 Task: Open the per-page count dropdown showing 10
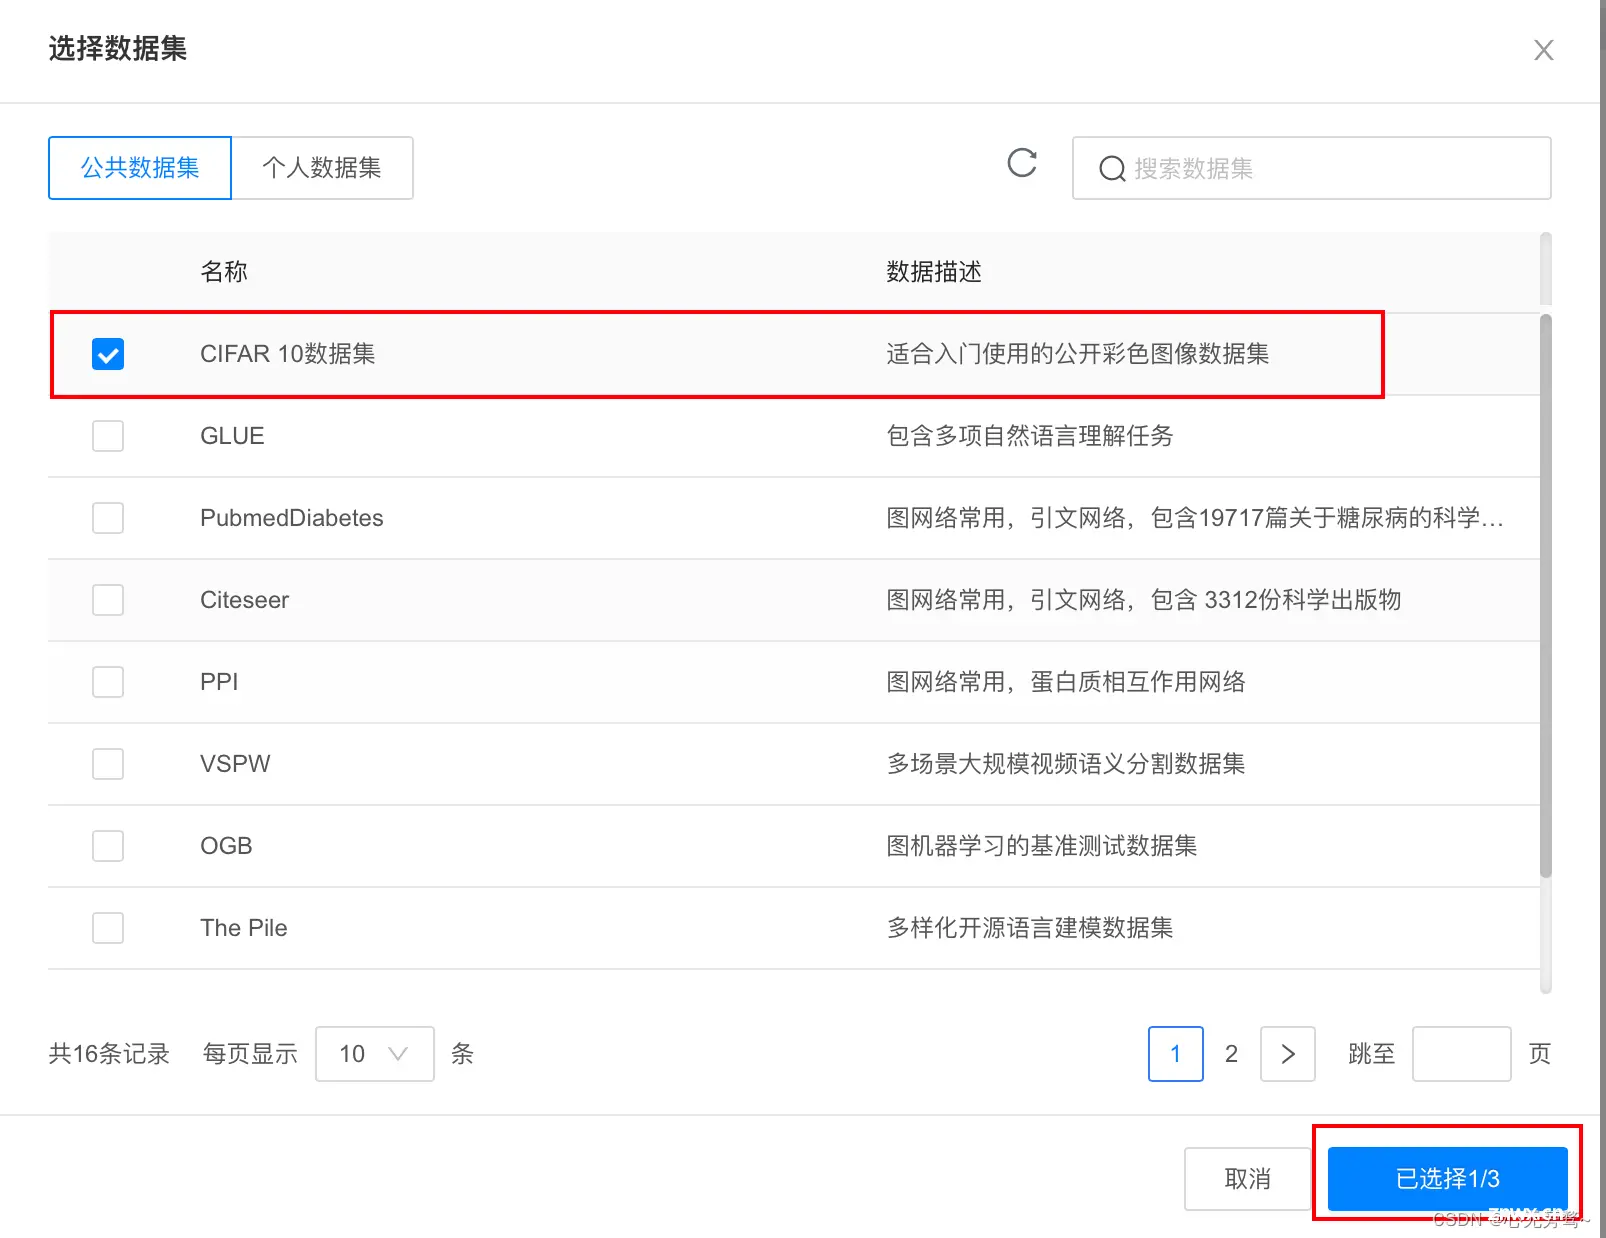coord(375,1054)
